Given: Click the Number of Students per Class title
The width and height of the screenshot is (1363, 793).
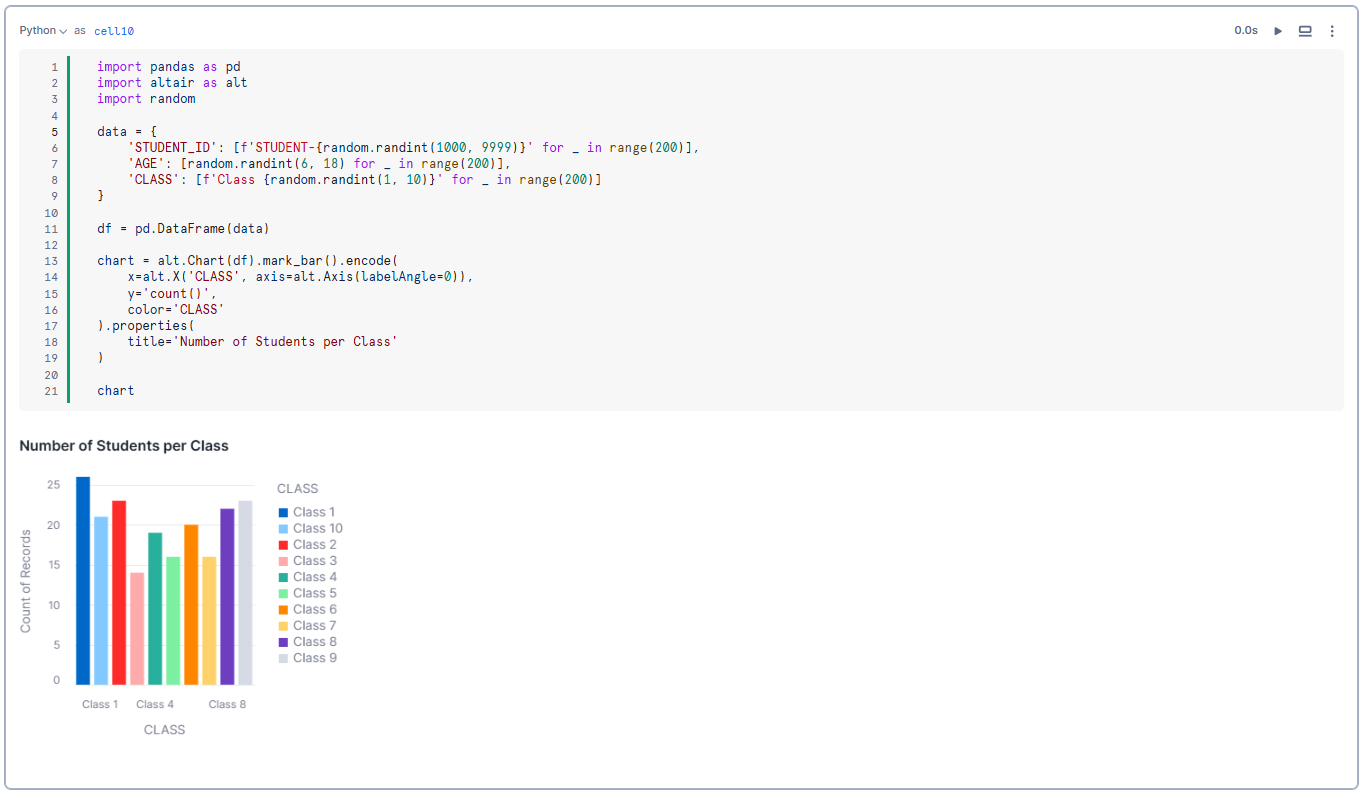Looking at the screenshot, I should (x=123, y=446).
